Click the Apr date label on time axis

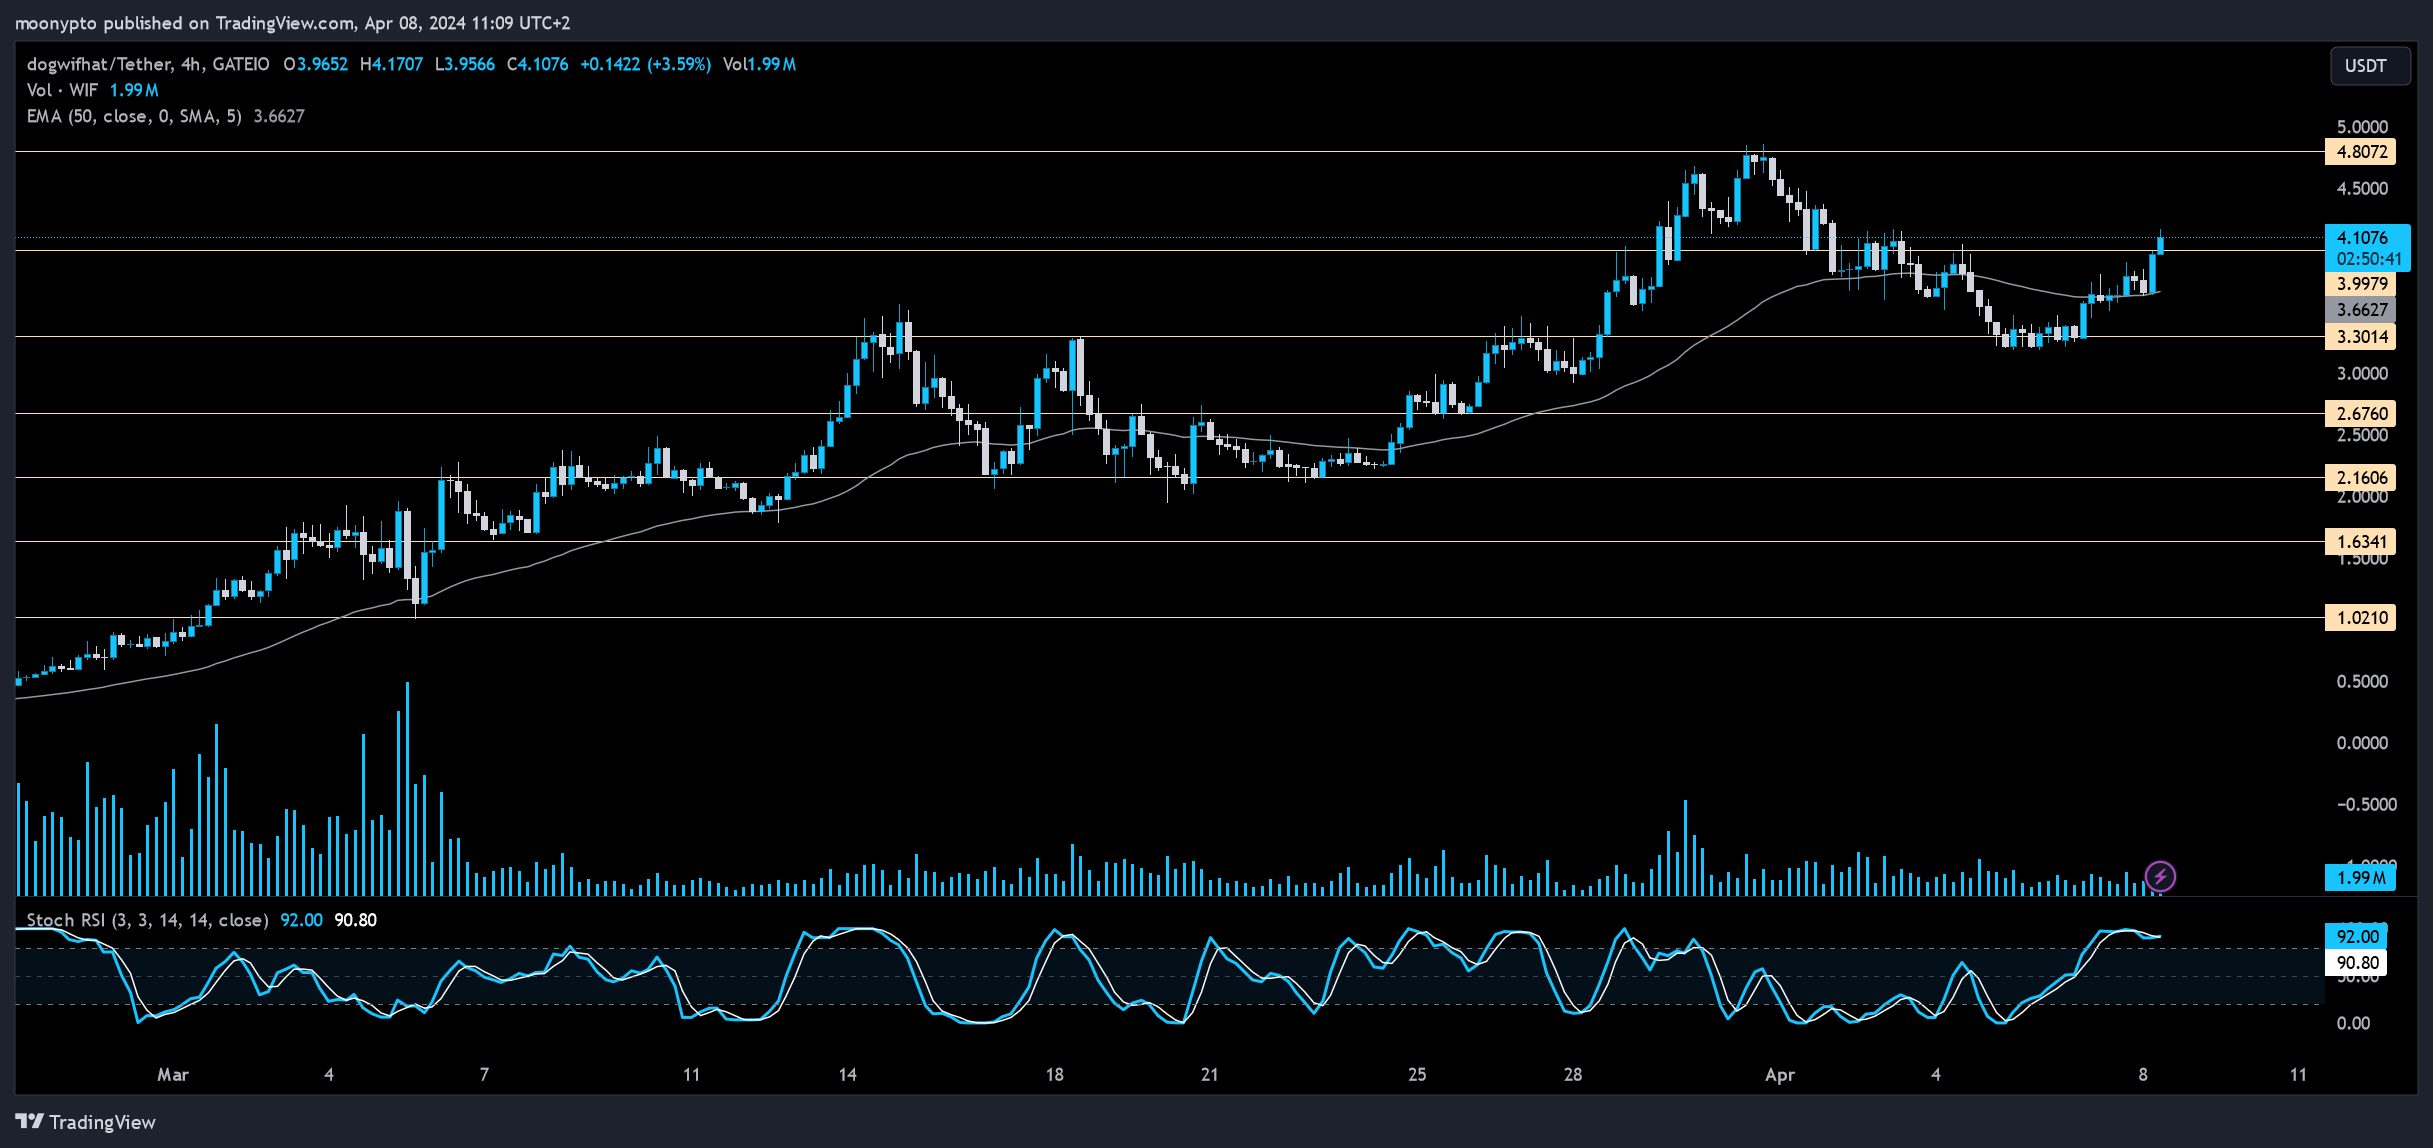click(1780, 1075)
